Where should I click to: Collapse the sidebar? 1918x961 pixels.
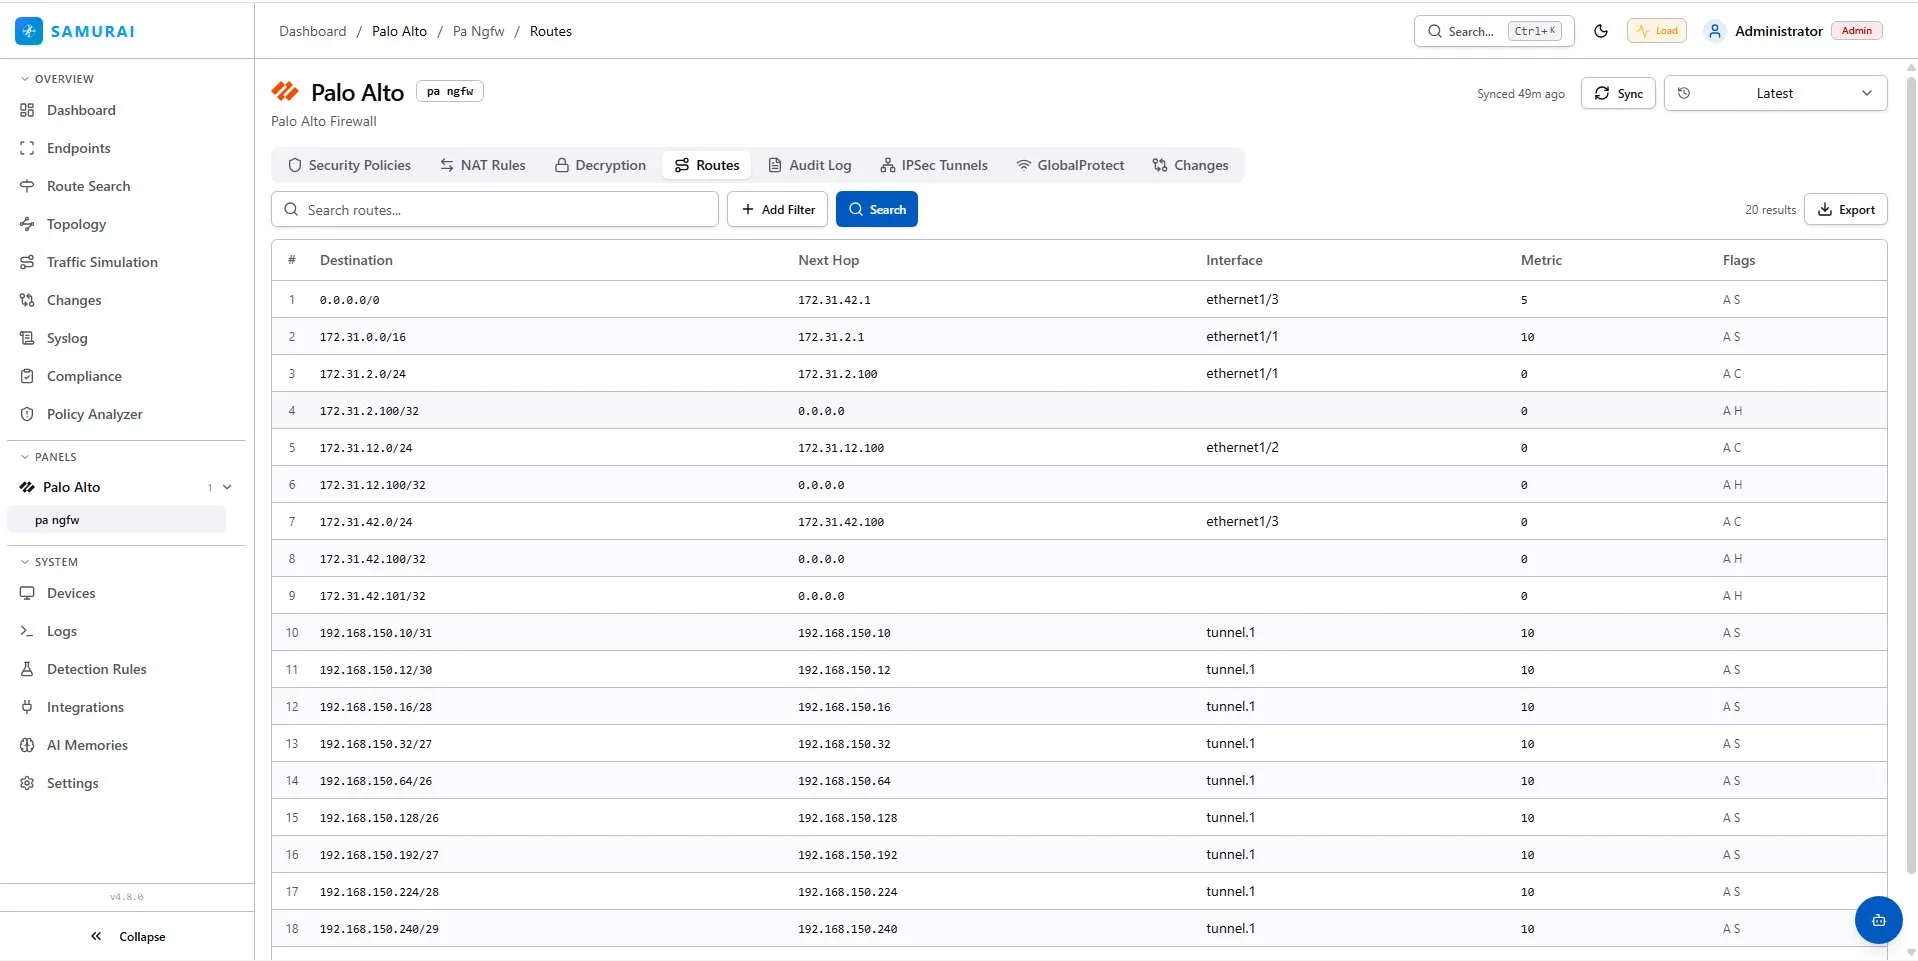(127, 937)
